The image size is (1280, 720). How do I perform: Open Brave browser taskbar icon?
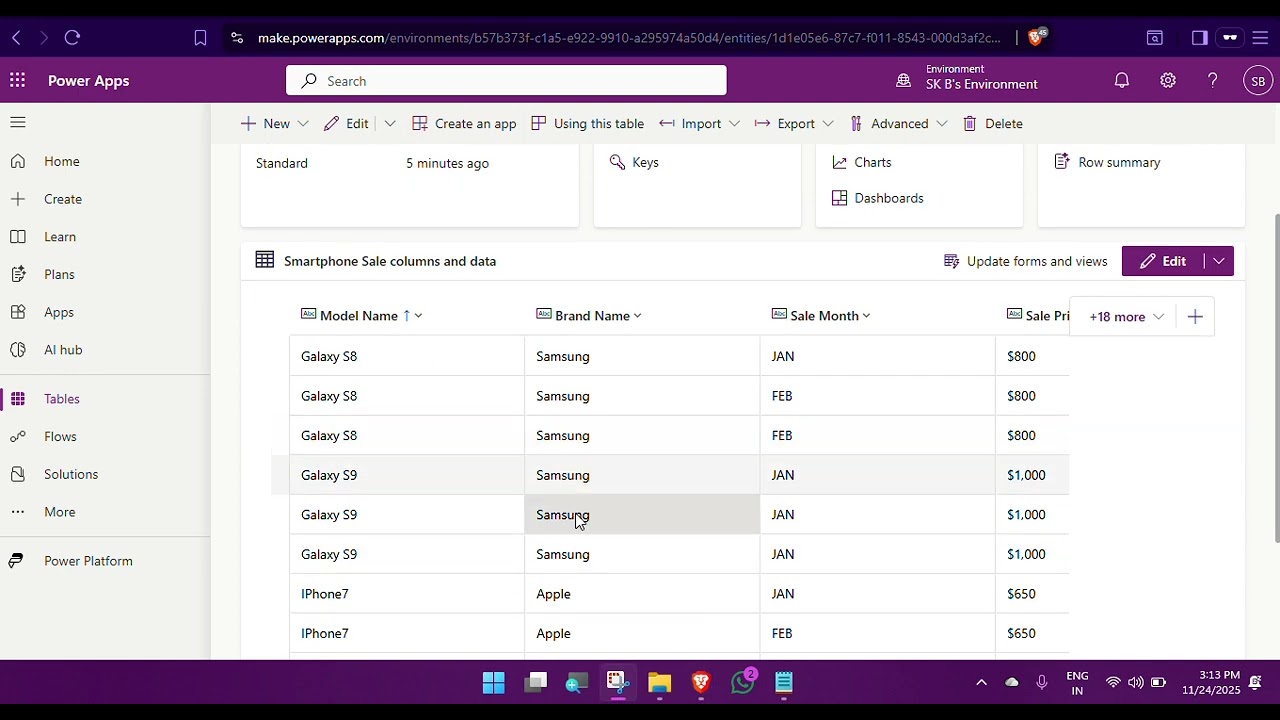[701, 683]
